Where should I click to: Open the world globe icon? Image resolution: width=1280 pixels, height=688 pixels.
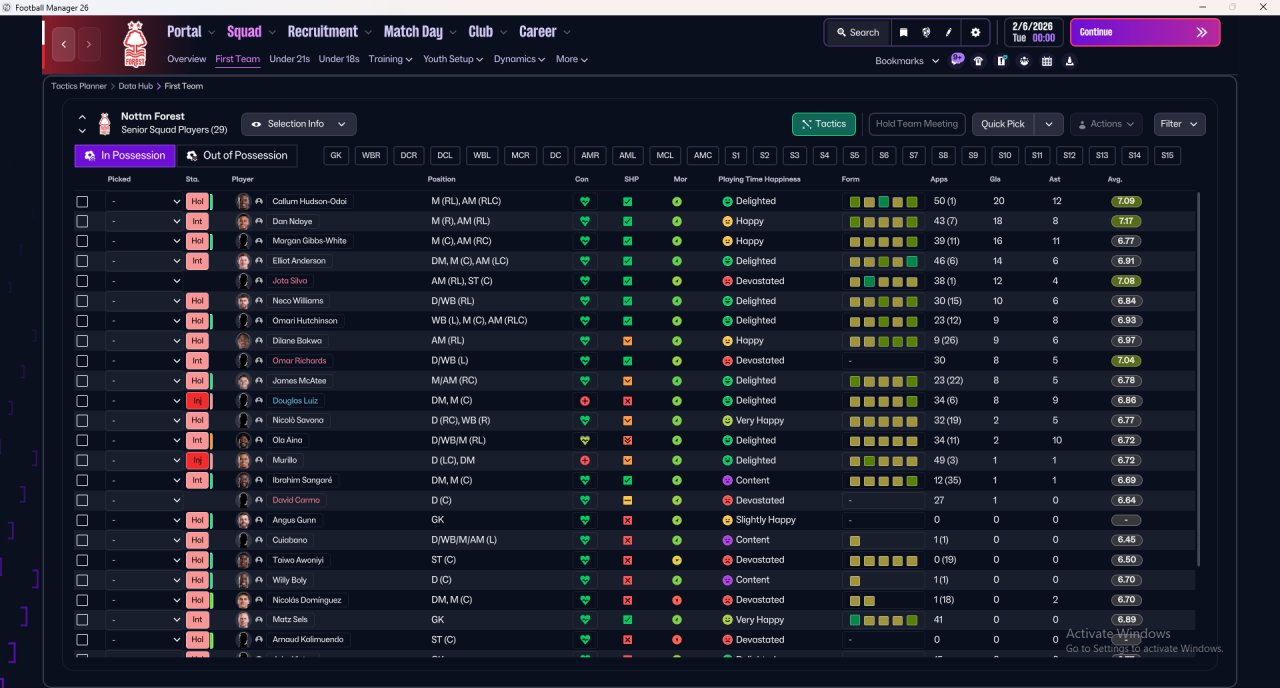pyautogui.click(x=927, y=32)
